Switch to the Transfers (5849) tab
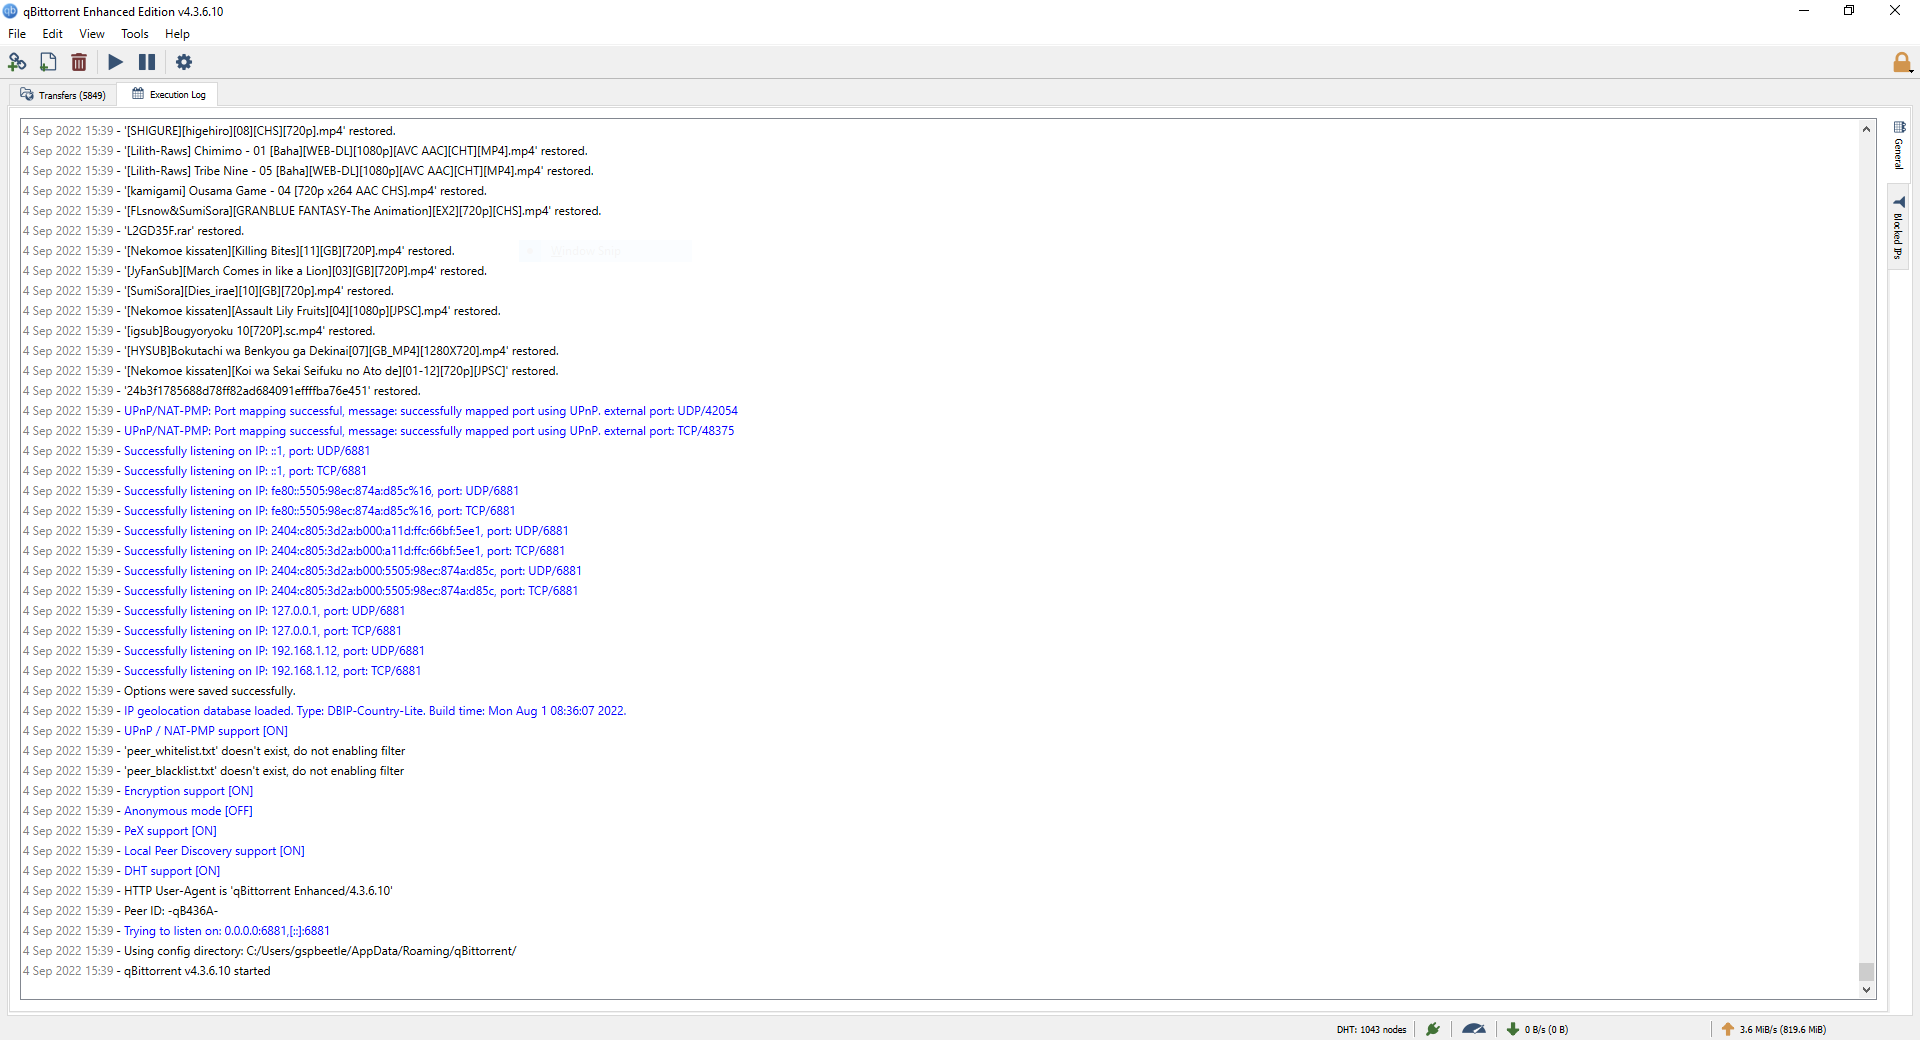This screenshot has width=1920, height=1040. click(x=63, y=95)
